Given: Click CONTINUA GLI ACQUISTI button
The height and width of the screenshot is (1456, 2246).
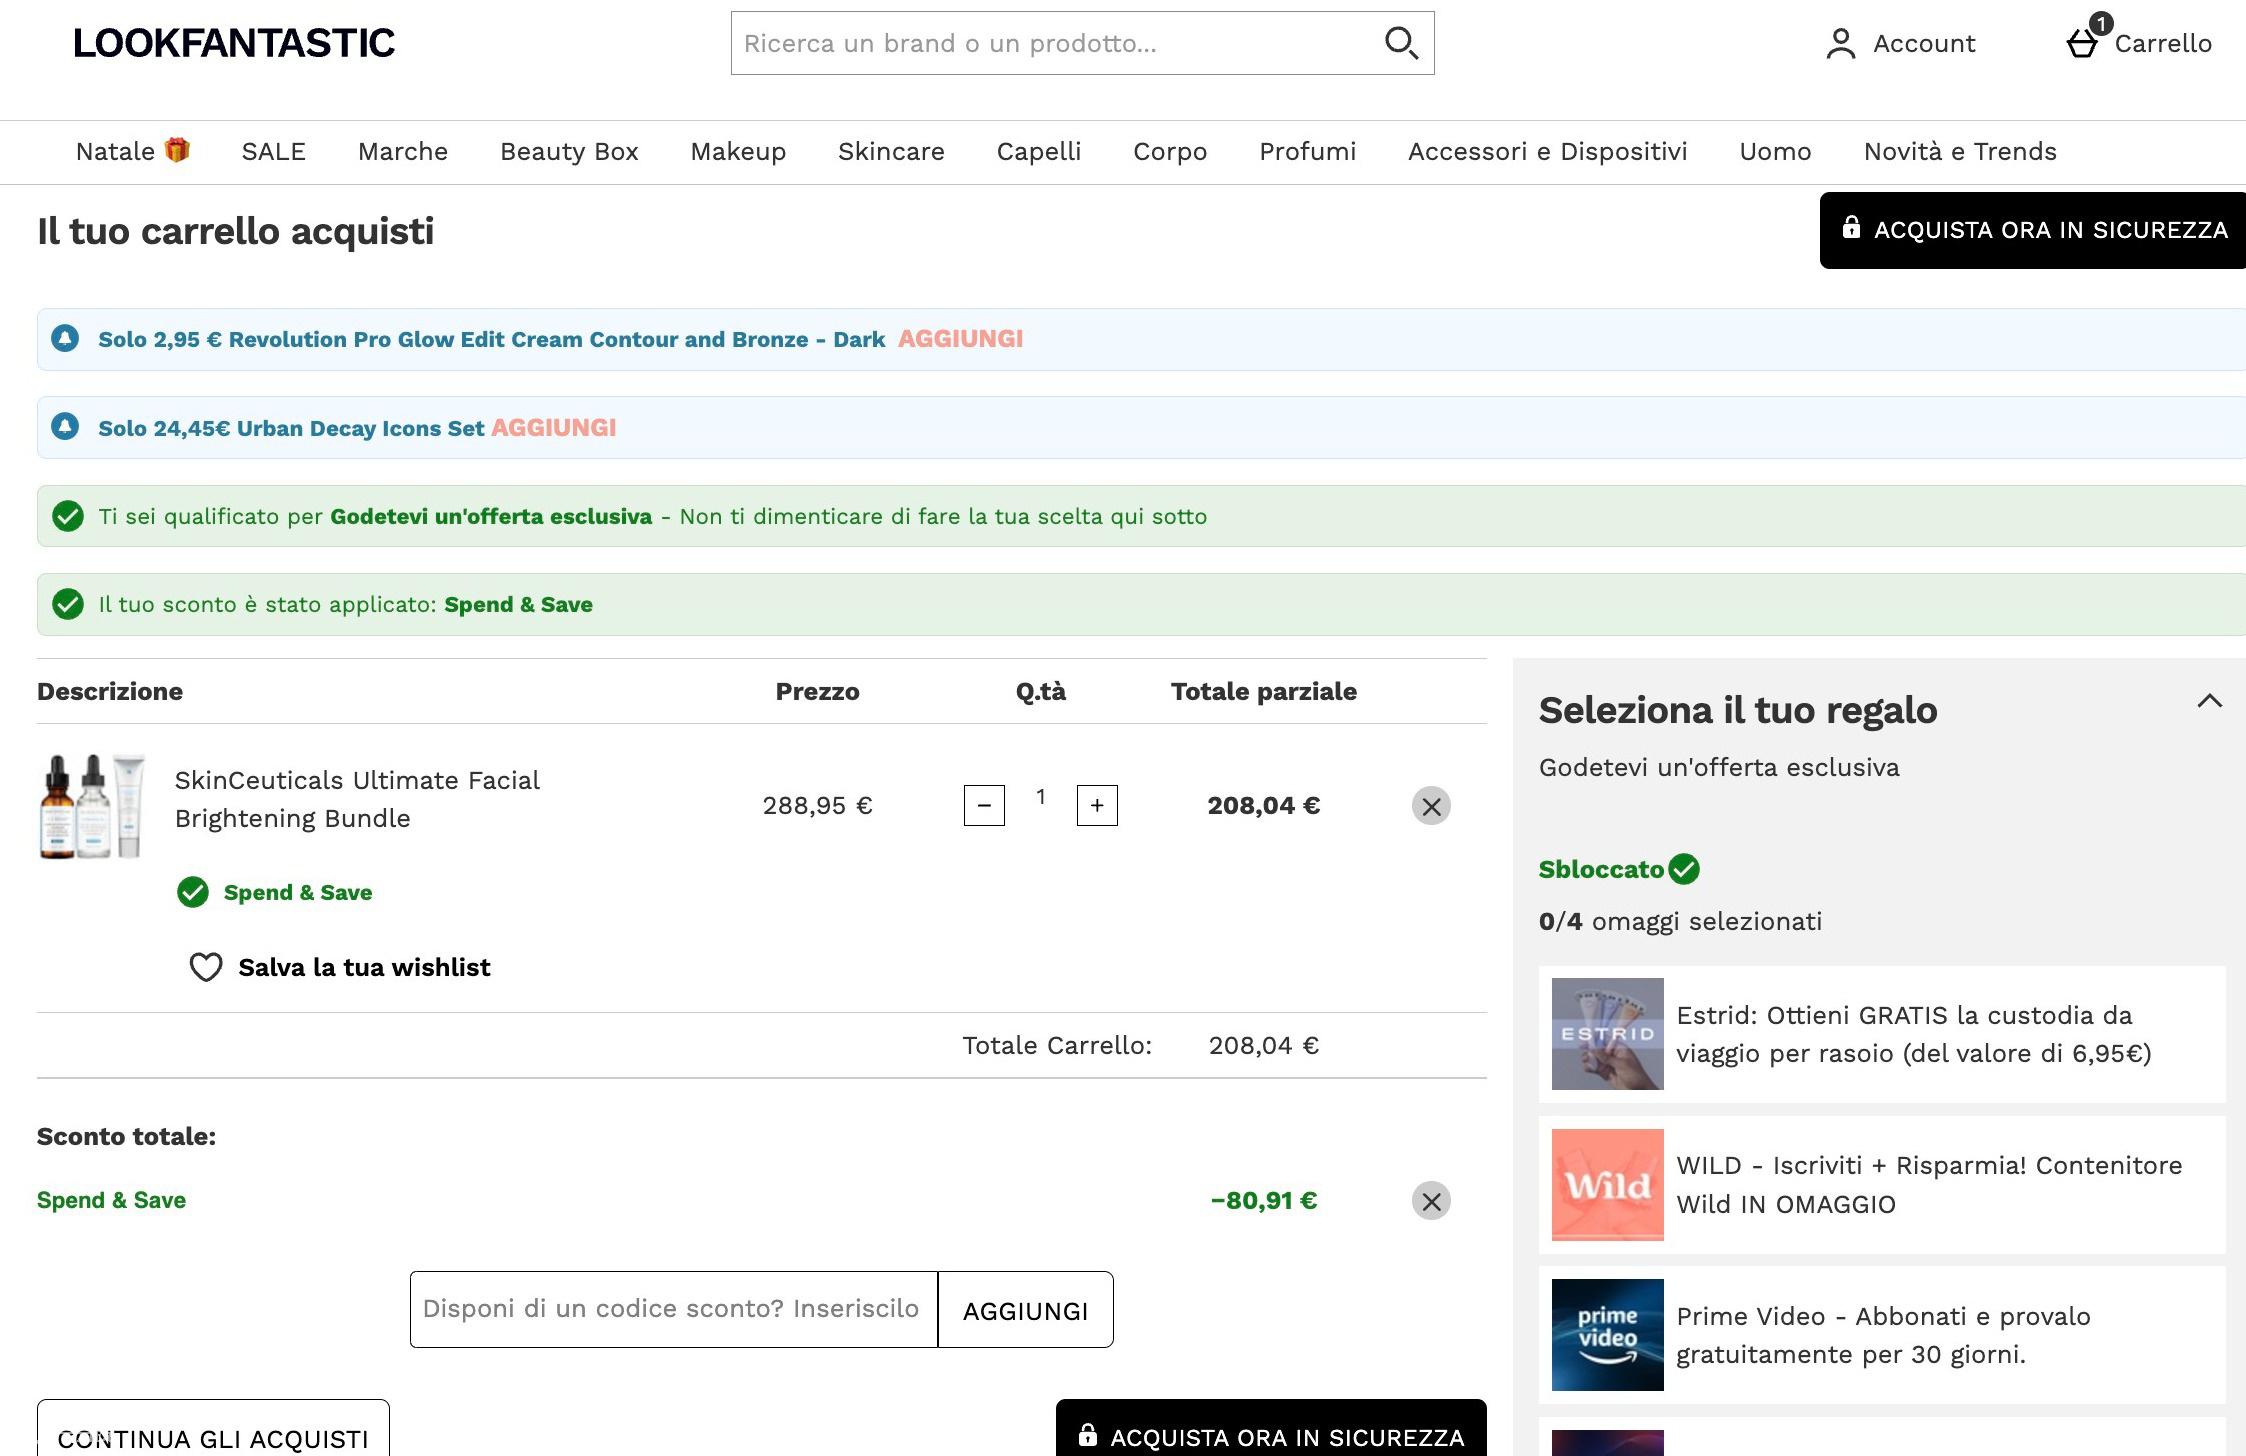Looking at the screenshot, I should [x=213, y=1428].
